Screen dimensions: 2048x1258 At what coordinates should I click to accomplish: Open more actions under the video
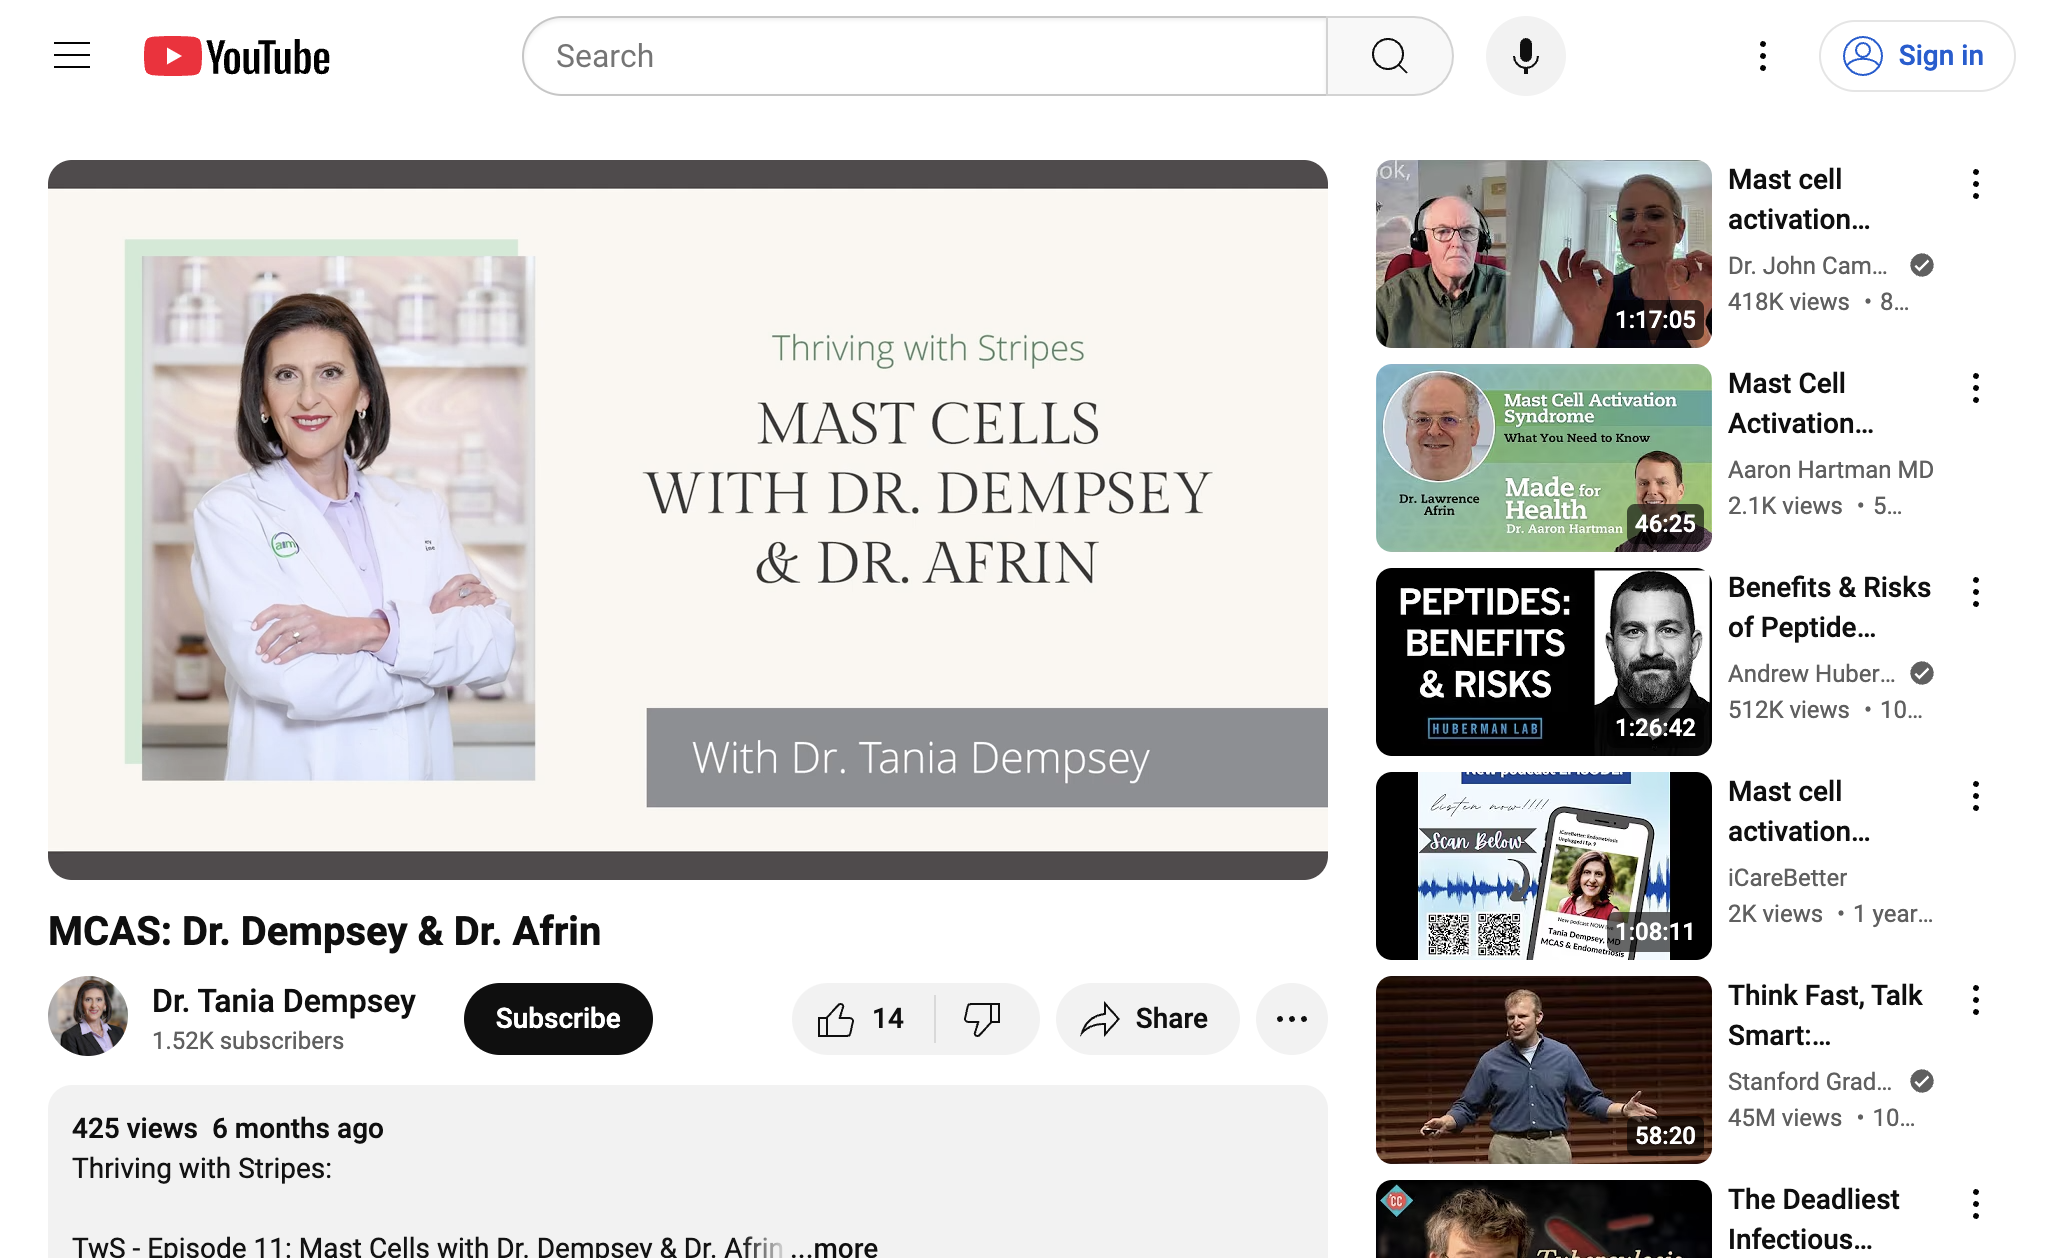click(1291, 1019)
